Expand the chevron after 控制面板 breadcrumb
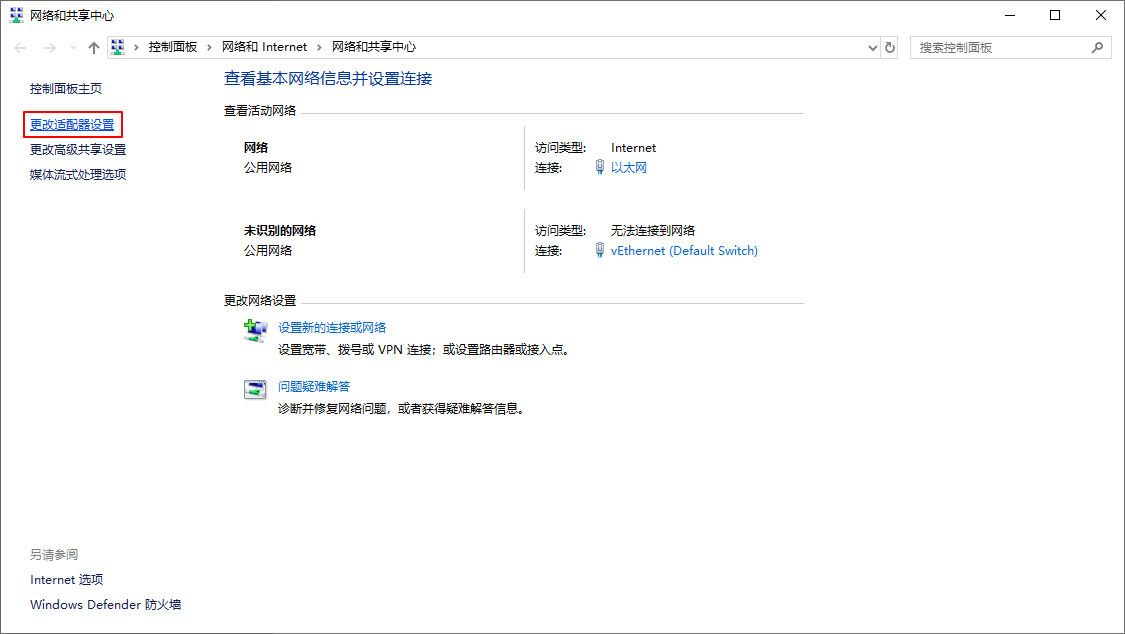 click(x=209, y=47)
